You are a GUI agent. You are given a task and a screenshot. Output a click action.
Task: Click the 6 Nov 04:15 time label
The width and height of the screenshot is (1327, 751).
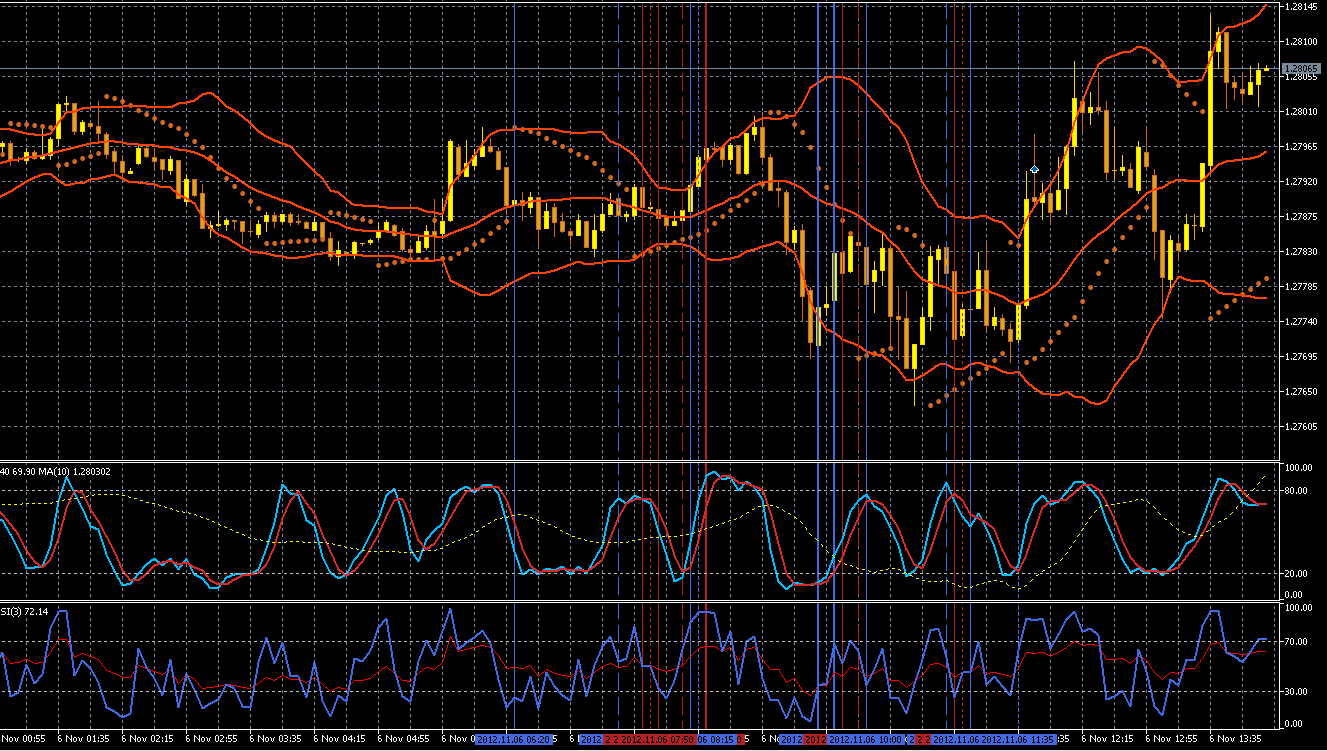(339, 739)
